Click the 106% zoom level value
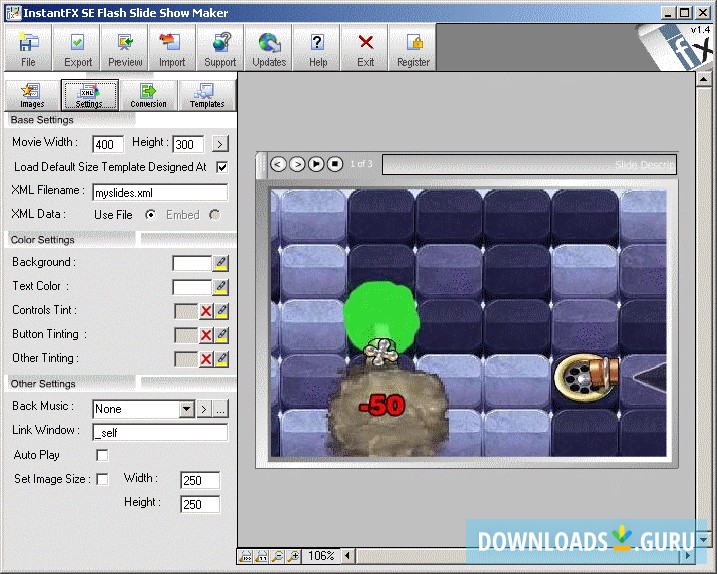 tap(321, 556)
